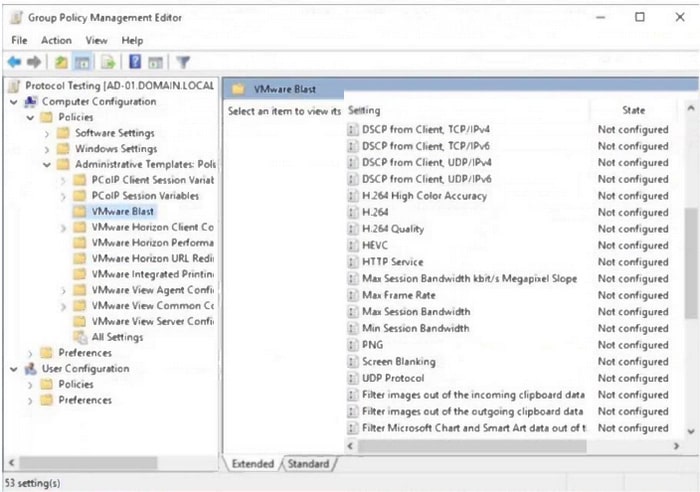The image size is (700, 492).
Task: Expand Preferences under Computer Configuration
Action: click(x=32, y=353)
